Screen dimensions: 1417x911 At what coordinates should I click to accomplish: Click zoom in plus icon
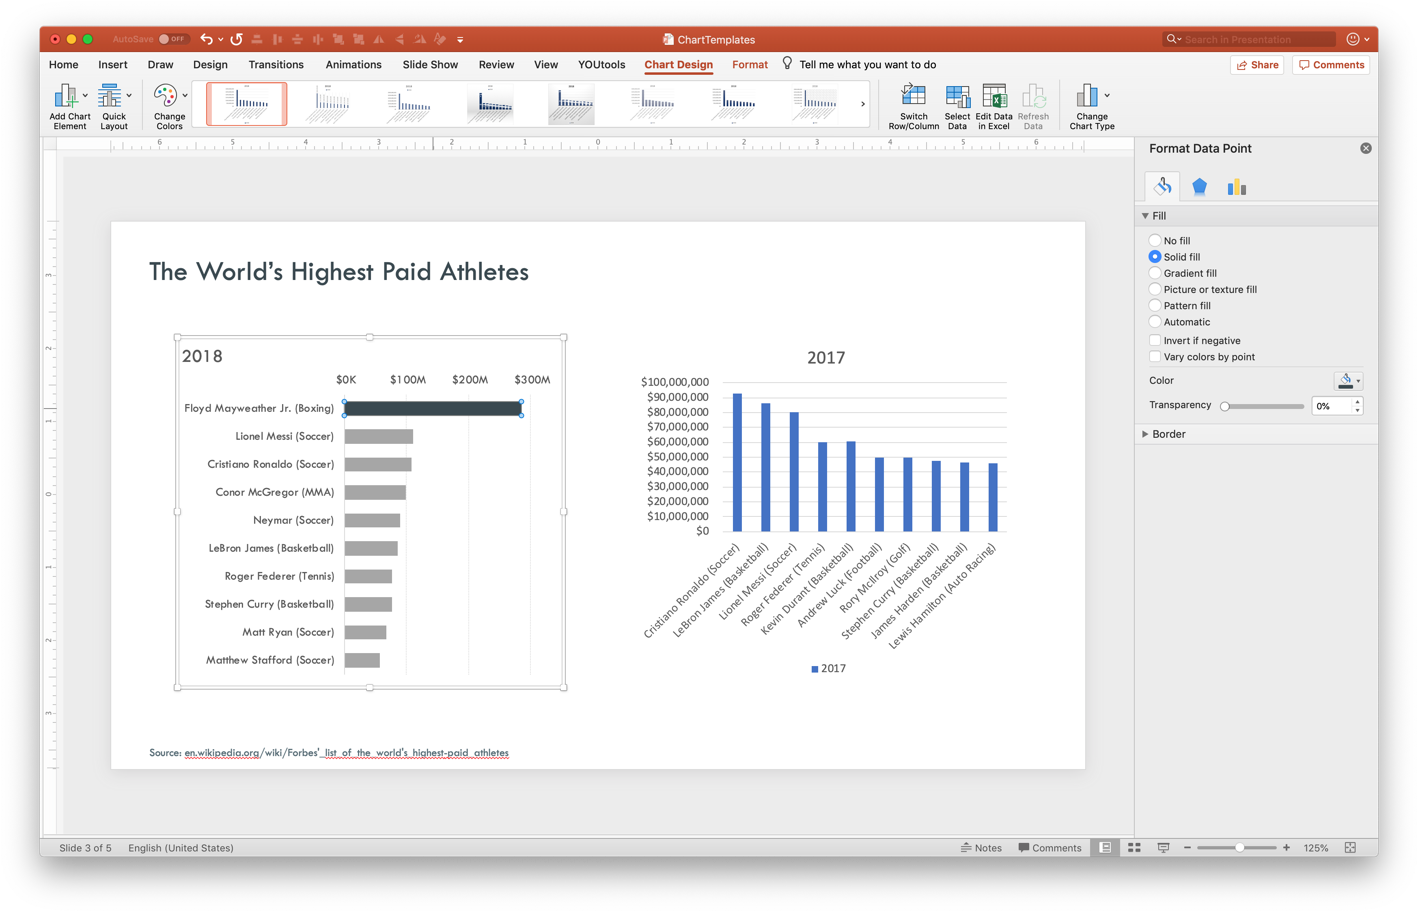point(1286,848)
